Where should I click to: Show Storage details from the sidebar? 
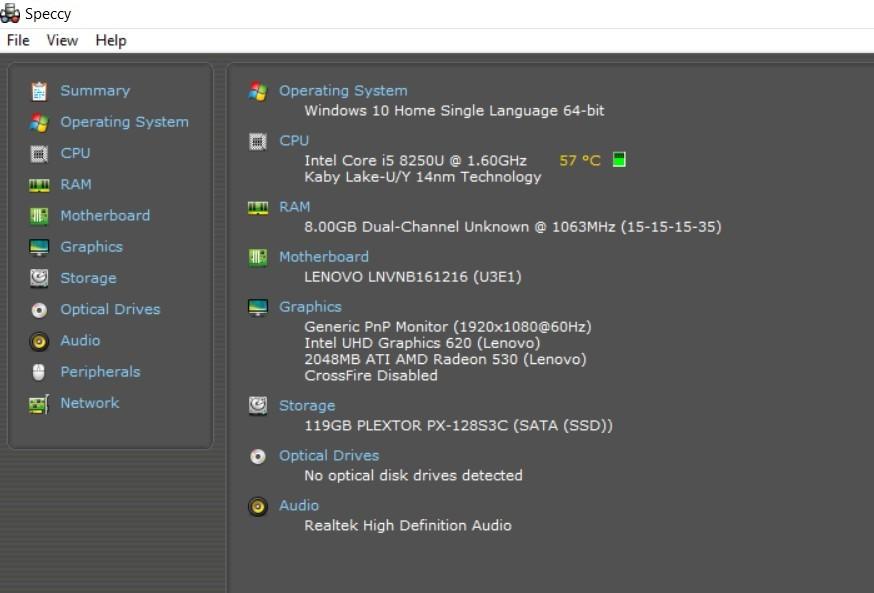(x=89, y=278)
